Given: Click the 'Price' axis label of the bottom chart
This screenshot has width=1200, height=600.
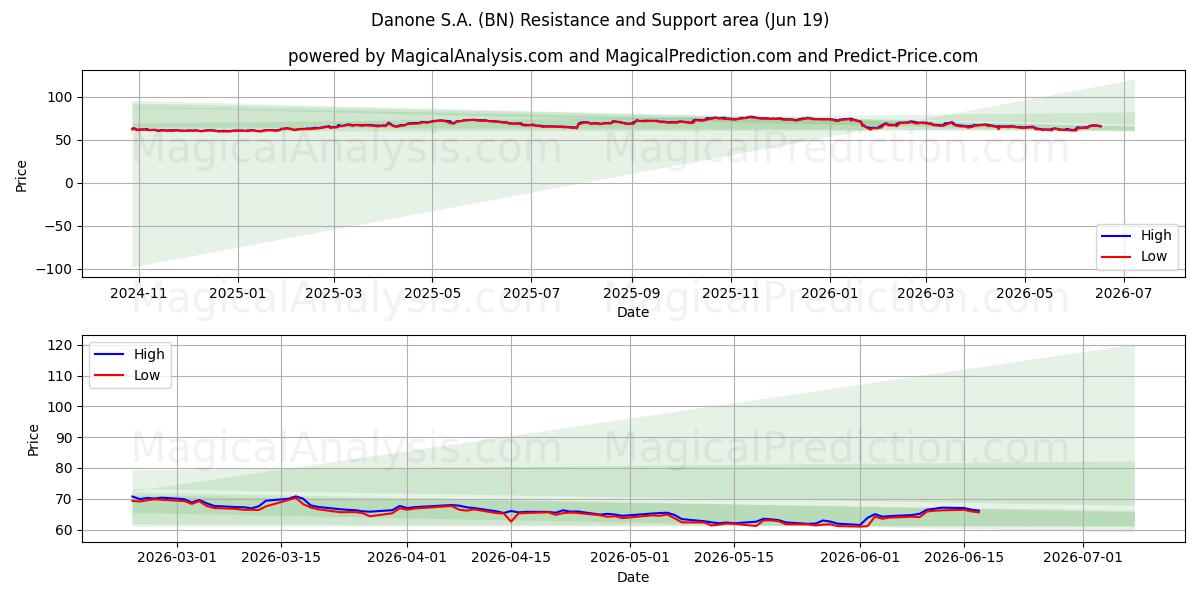Looking at the screenshot, I should point(34,439).
